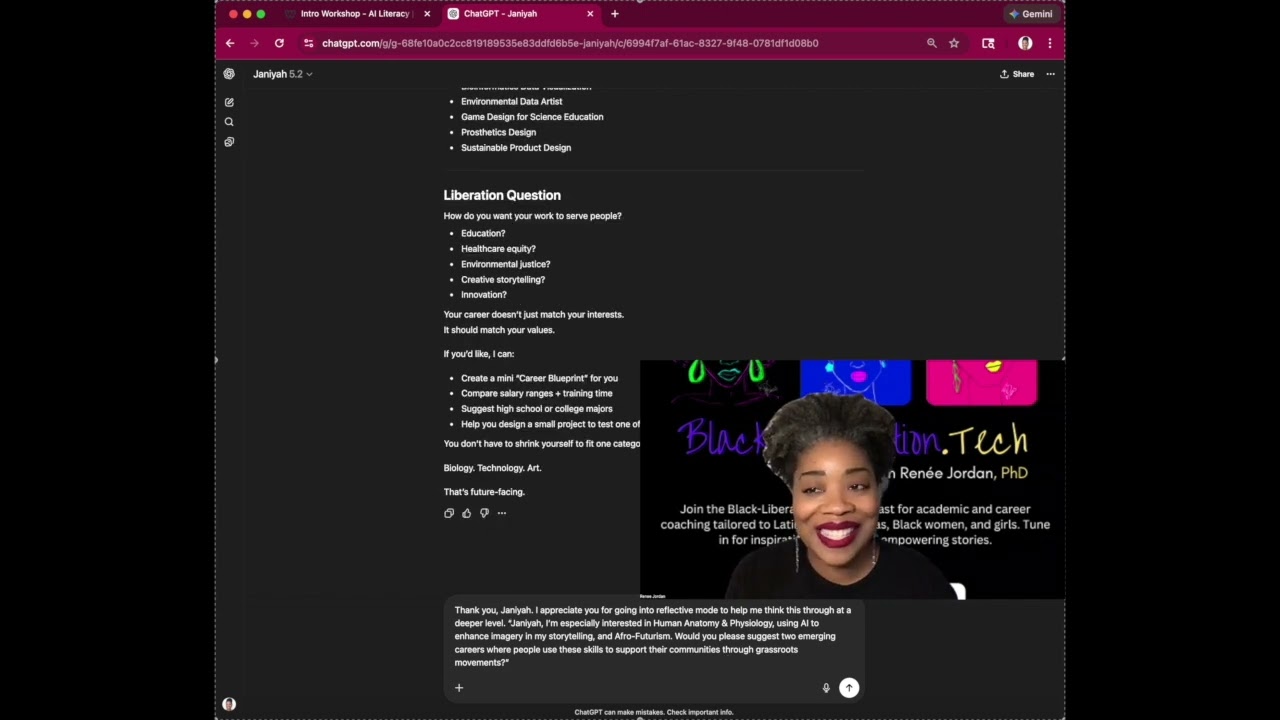Give the response a thumbs down
Screen dimensions: 1280x720
coord(484,513)
